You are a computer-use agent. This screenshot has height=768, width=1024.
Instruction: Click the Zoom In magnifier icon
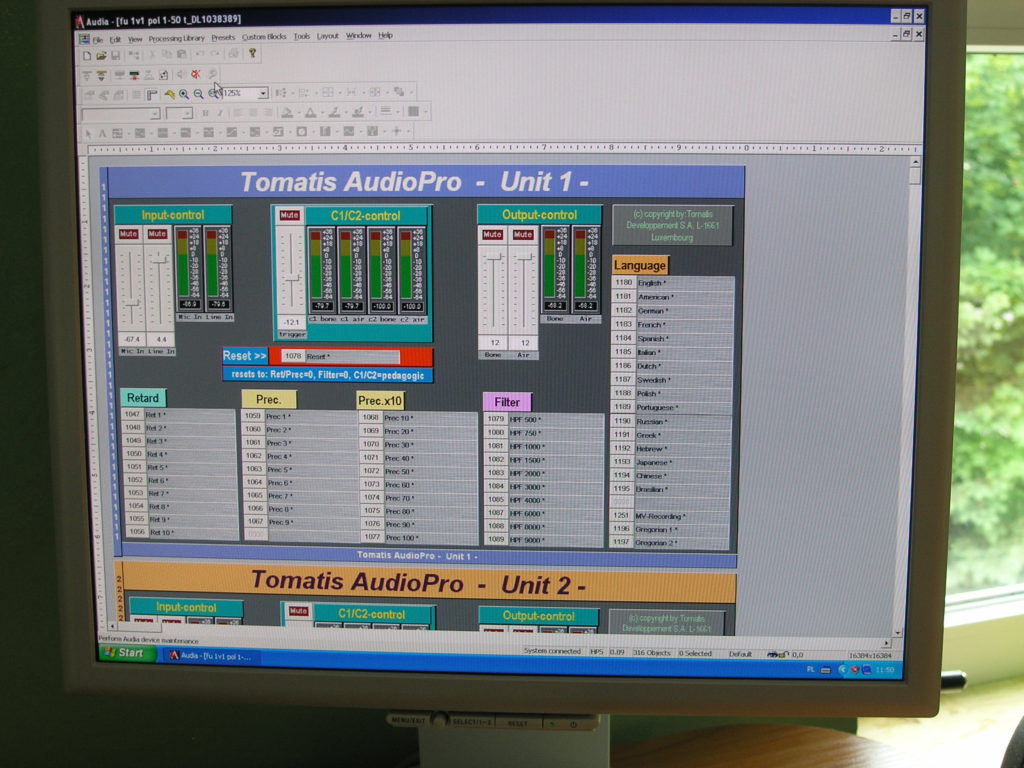pos(184,94)
